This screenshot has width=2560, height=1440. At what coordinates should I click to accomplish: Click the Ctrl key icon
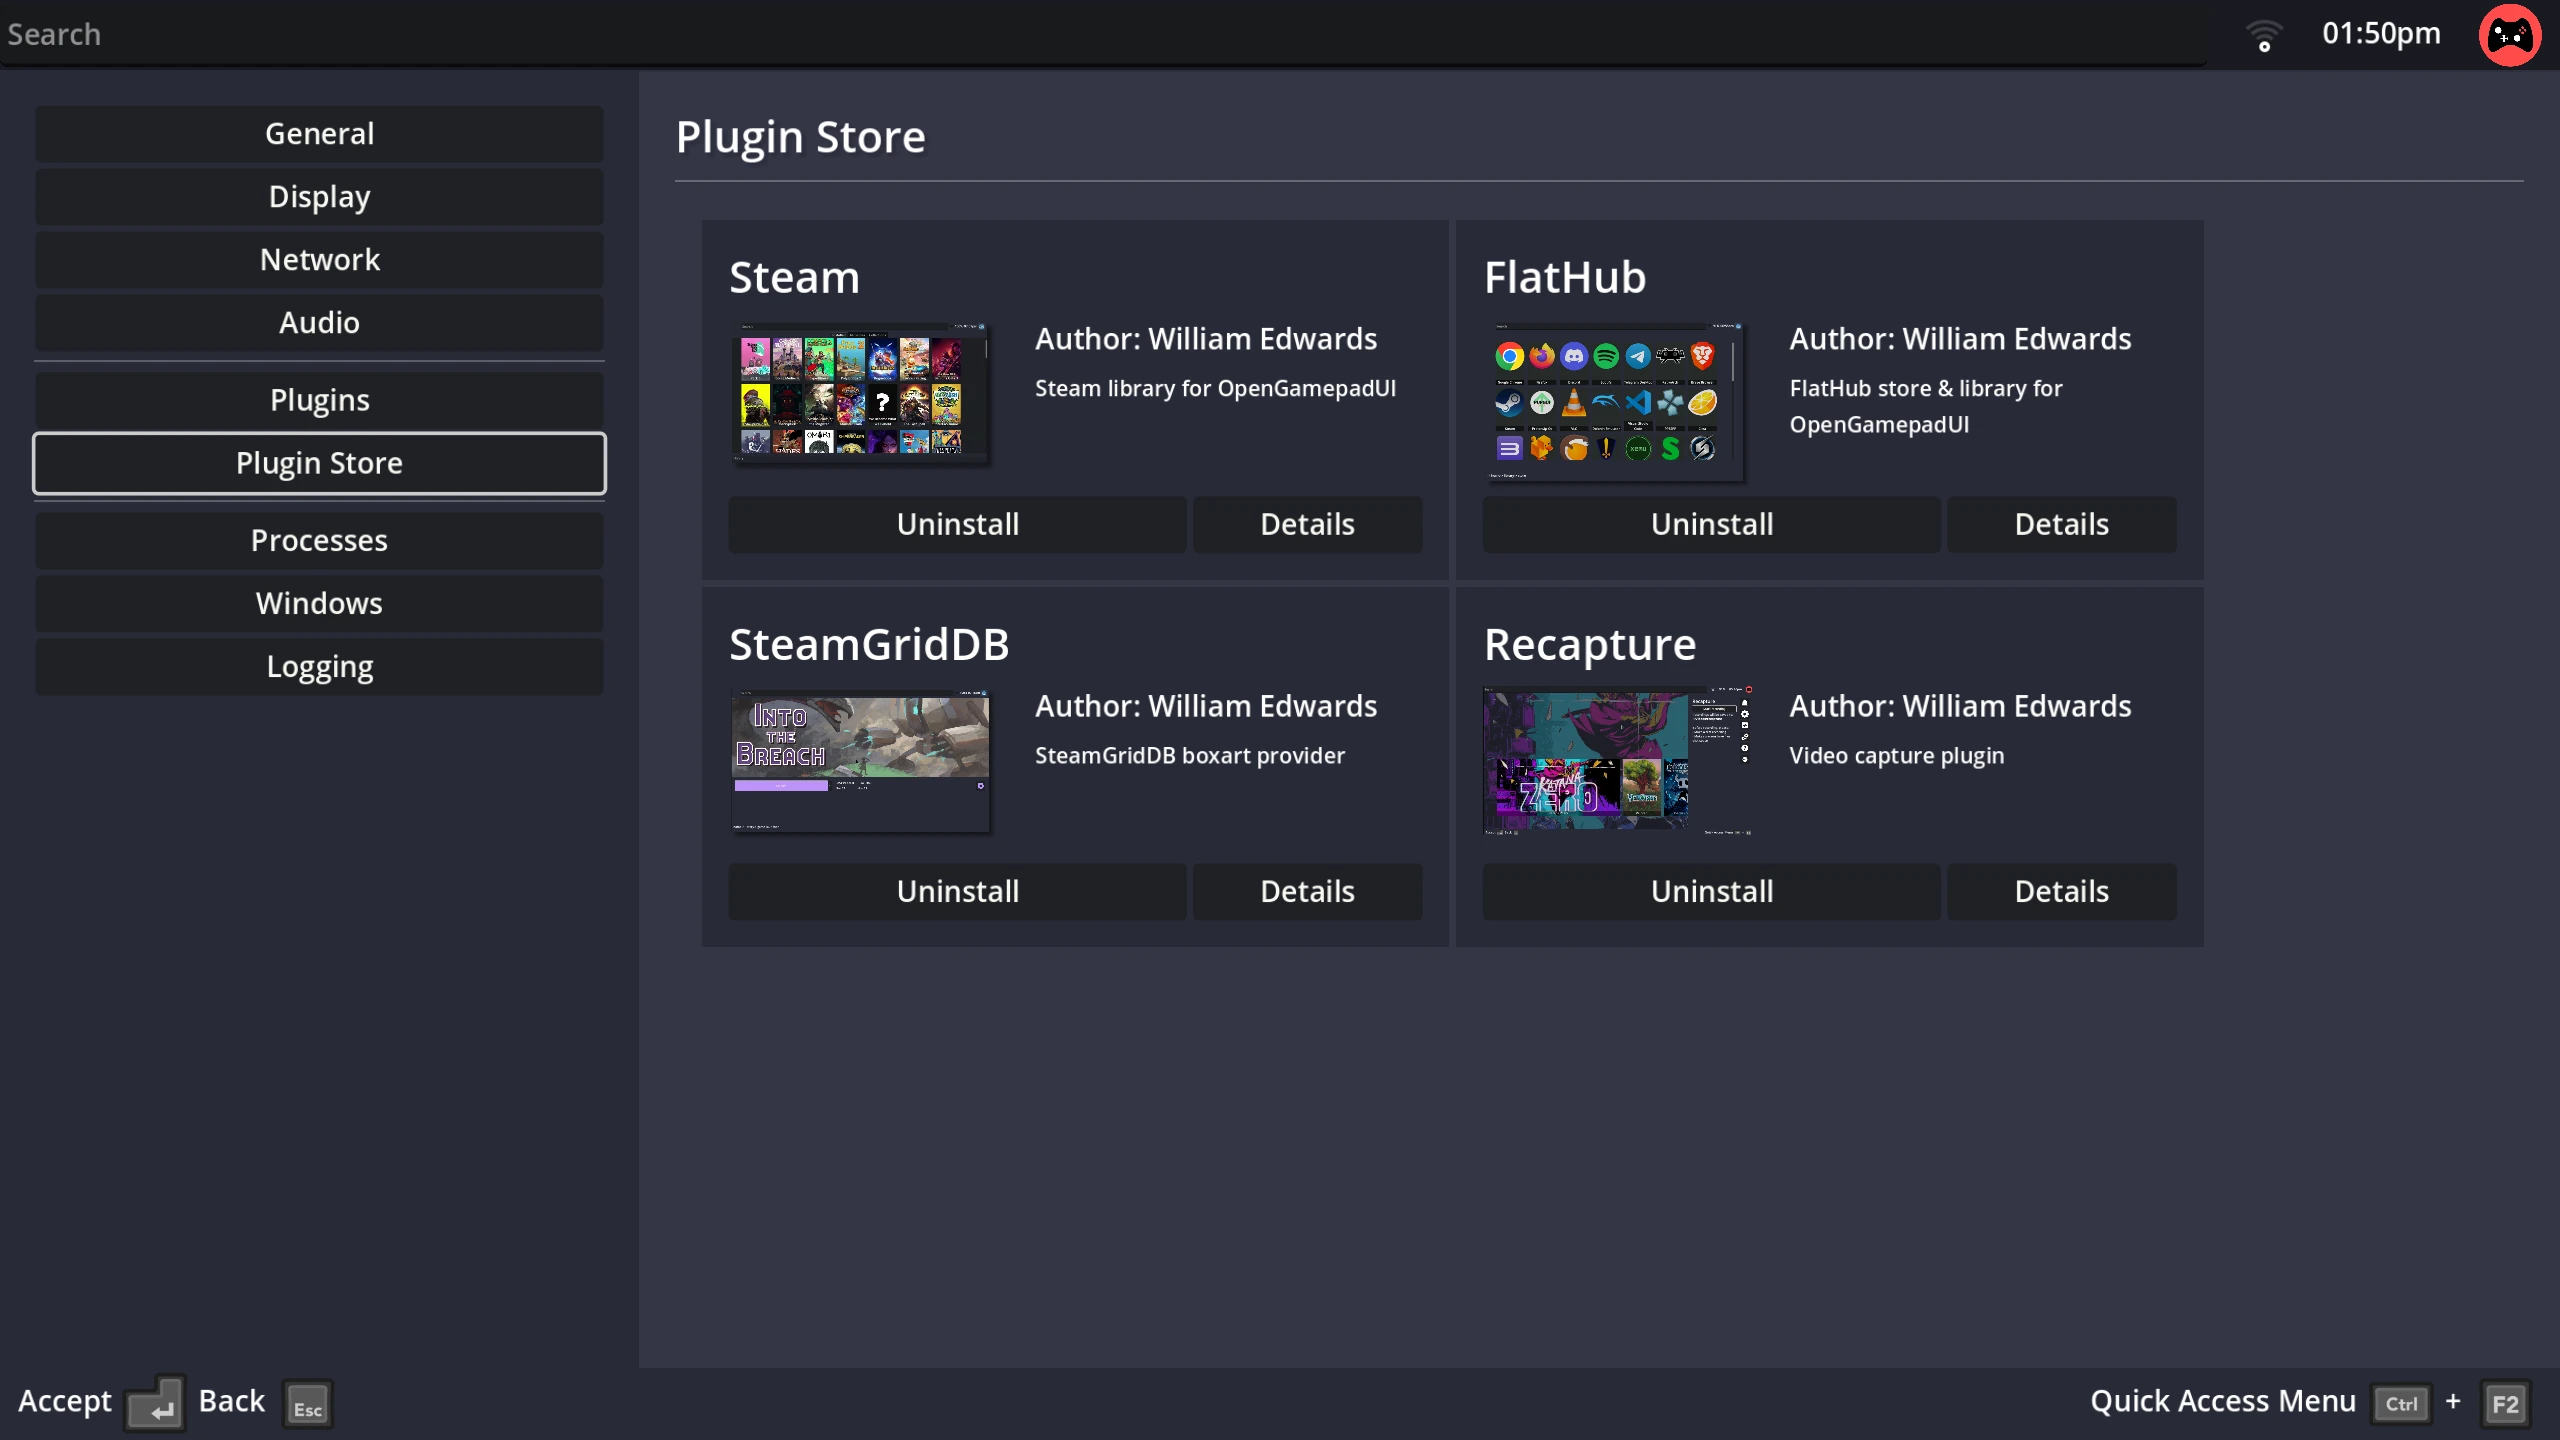pyautogui.click(x=2401, y=1403)
